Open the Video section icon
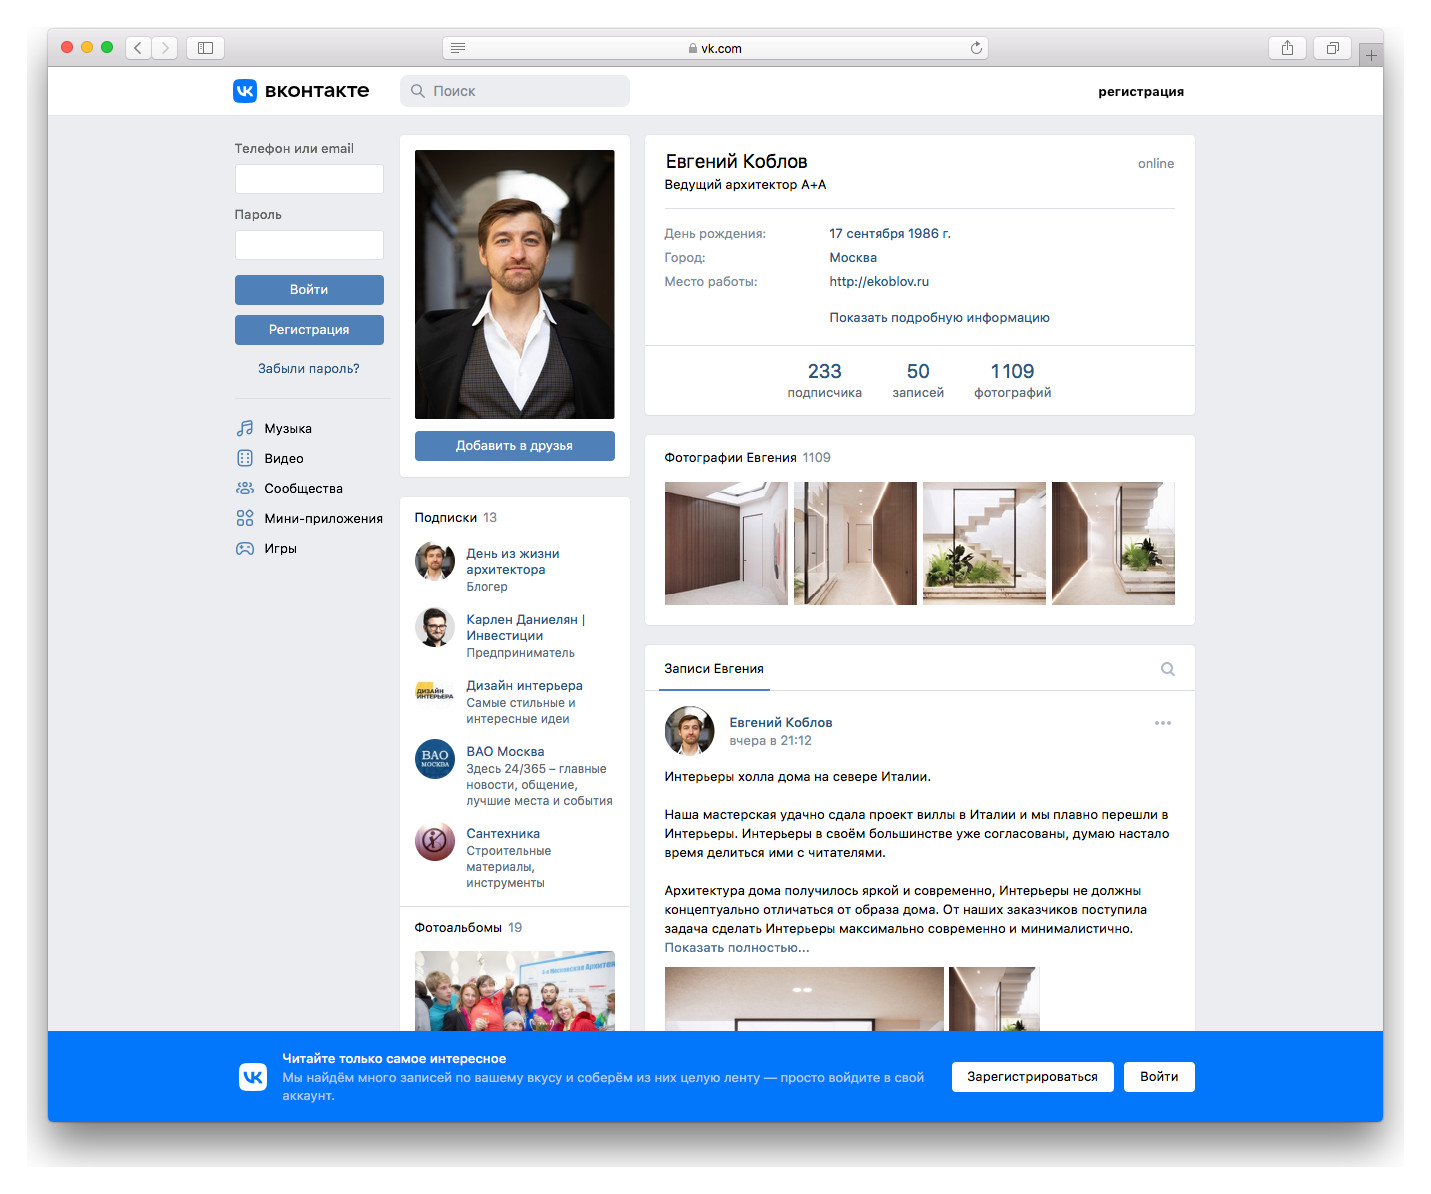1431x1194 pixels. [245, 458]
